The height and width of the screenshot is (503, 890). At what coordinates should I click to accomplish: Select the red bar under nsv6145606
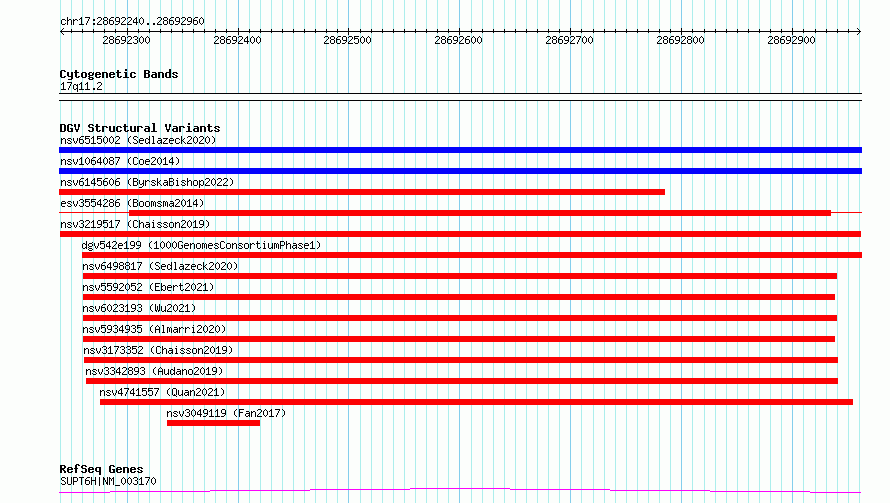(x=362, y=192)
